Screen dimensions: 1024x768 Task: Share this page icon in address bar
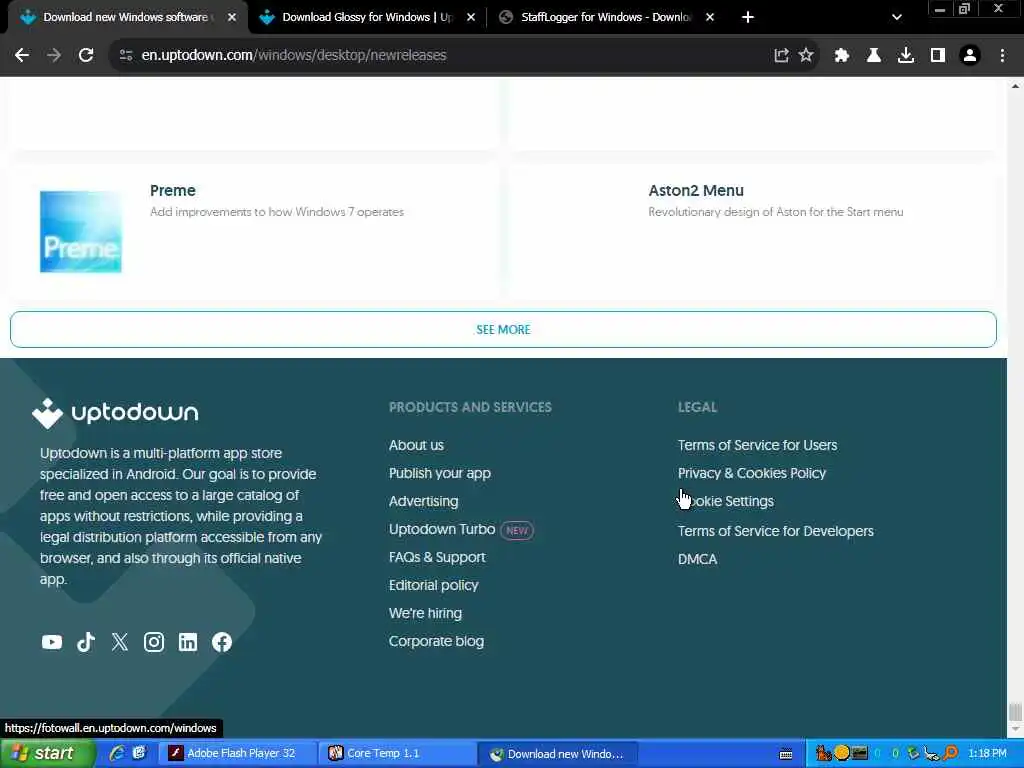pyautogui.click(x=781, y=56)
